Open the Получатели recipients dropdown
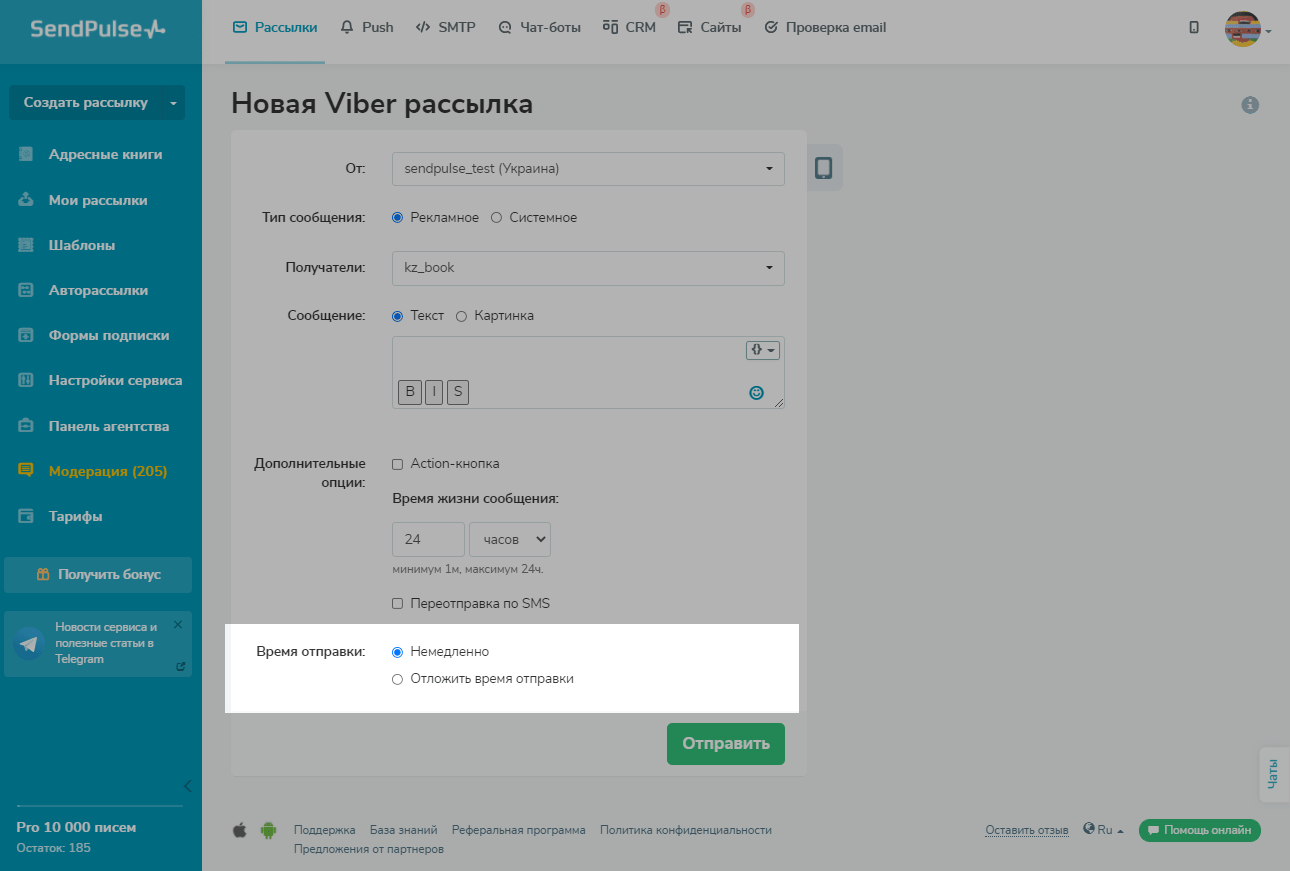 point(588,267)
